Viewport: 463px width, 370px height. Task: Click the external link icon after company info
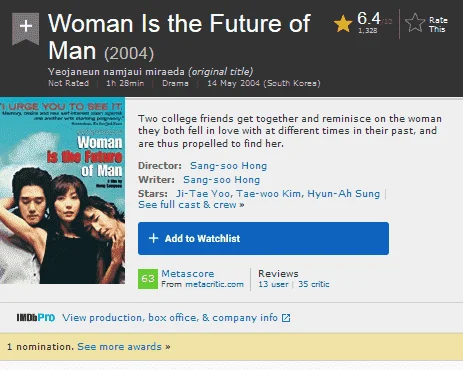coord(286,318)
